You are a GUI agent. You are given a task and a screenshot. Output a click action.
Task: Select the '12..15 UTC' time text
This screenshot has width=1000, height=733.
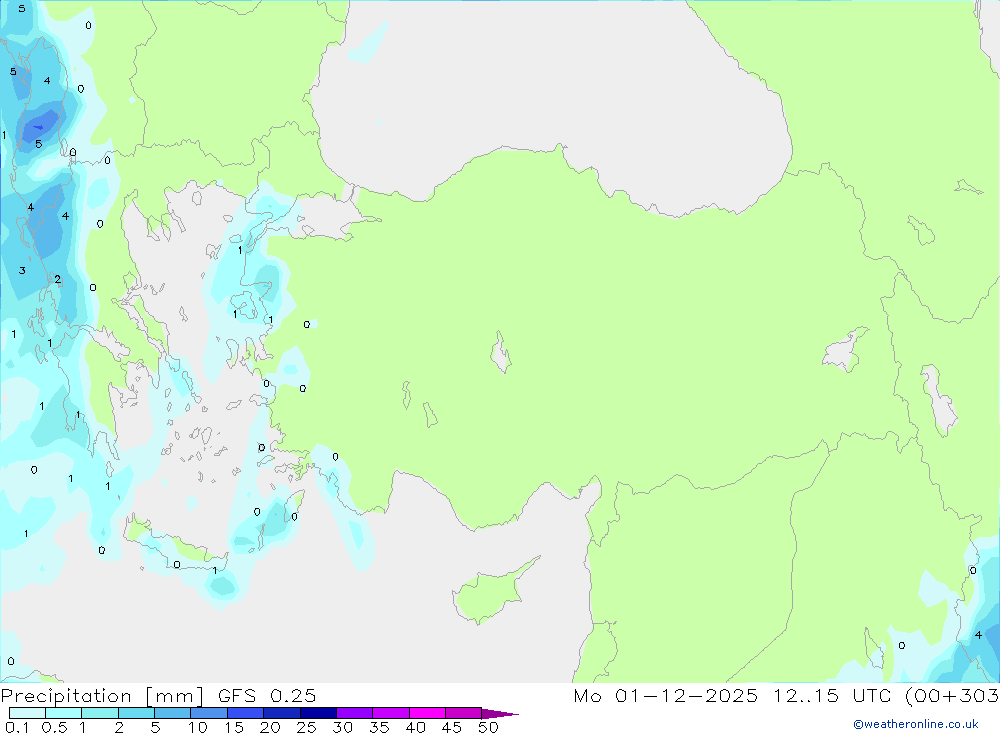click(832, 695)
